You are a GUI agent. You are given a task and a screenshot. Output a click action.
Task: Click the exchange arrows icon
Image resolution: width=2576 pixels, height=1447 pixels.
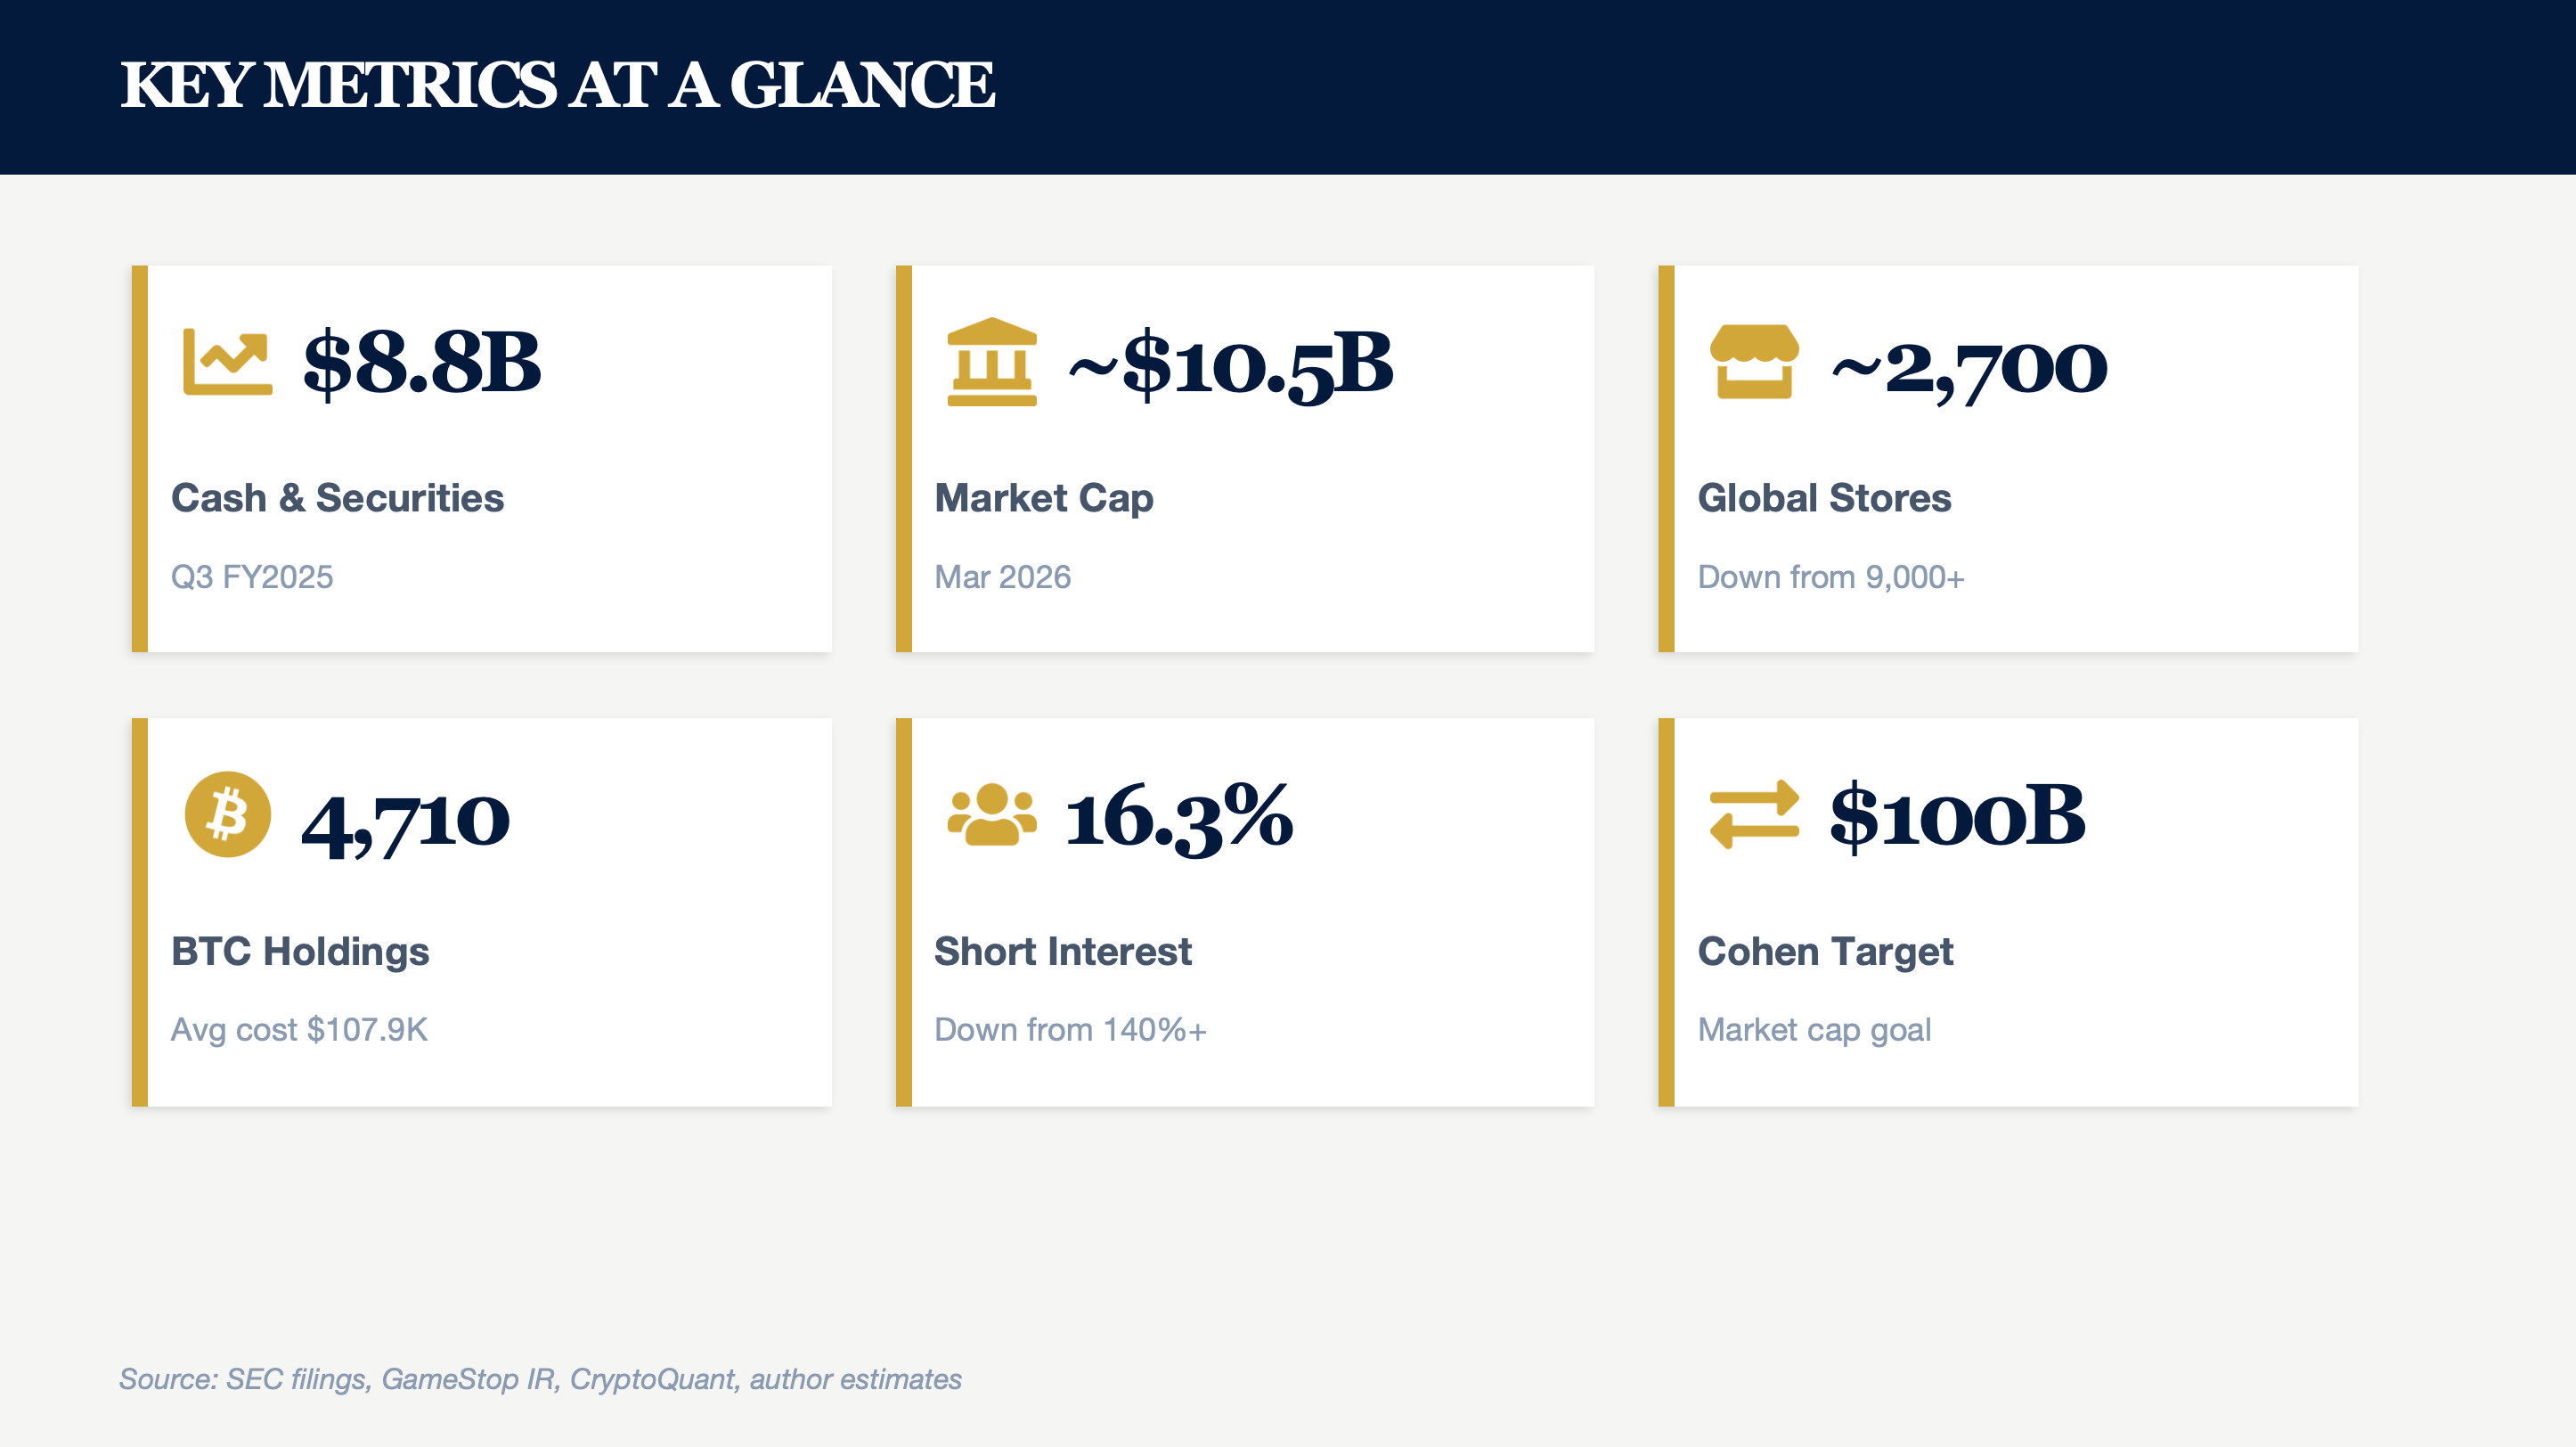click(x=1754, y=814)
